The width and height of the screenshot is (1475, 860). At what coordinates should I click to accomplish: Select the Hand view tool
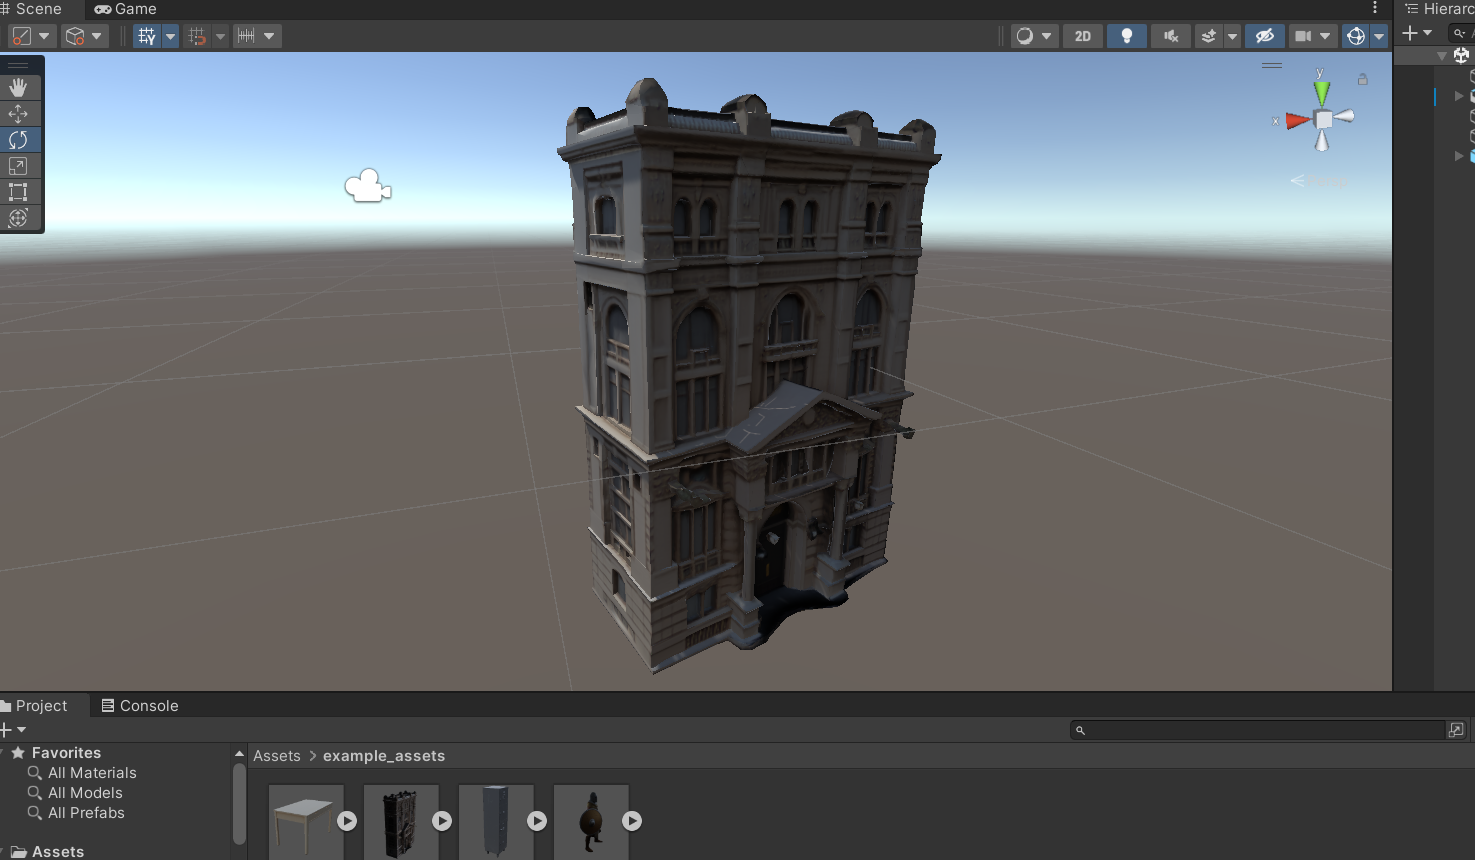point(20,87)
